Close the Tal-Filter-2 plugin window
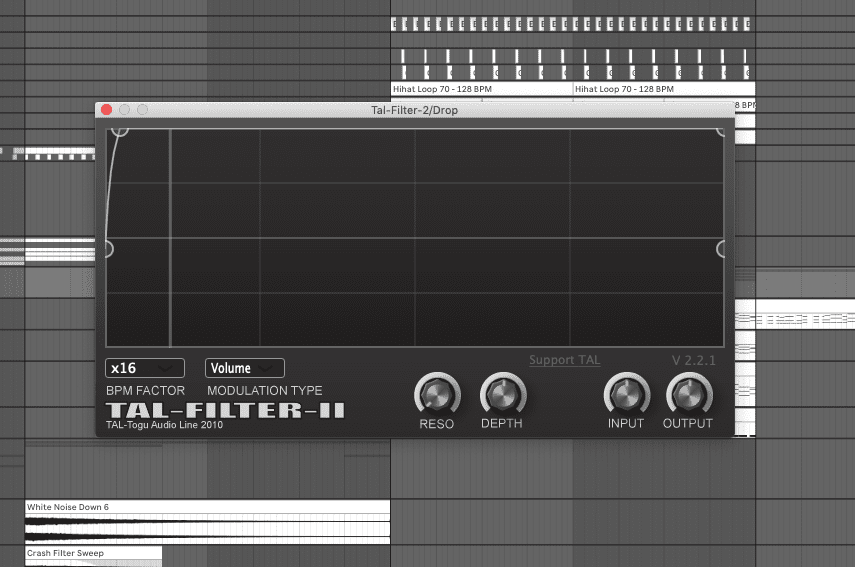The image size is (855, 567). [107, 110]
